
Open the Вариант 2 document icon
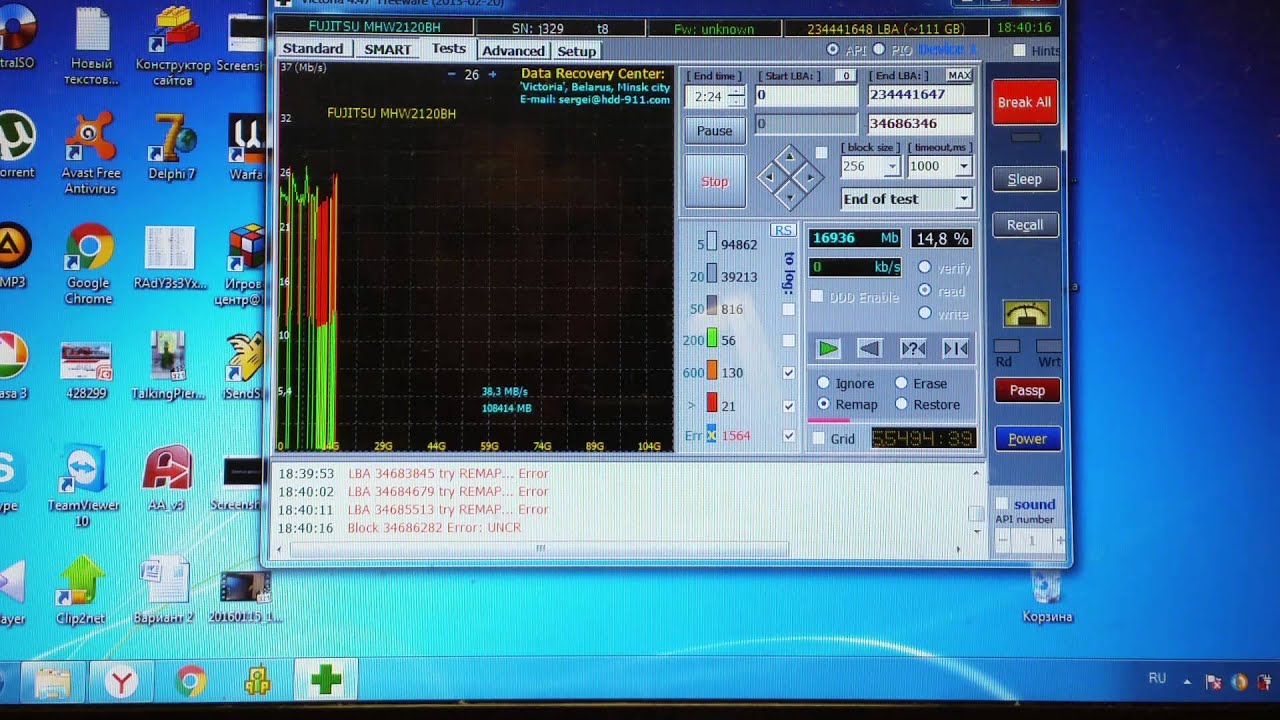click(x=163, y=591)
